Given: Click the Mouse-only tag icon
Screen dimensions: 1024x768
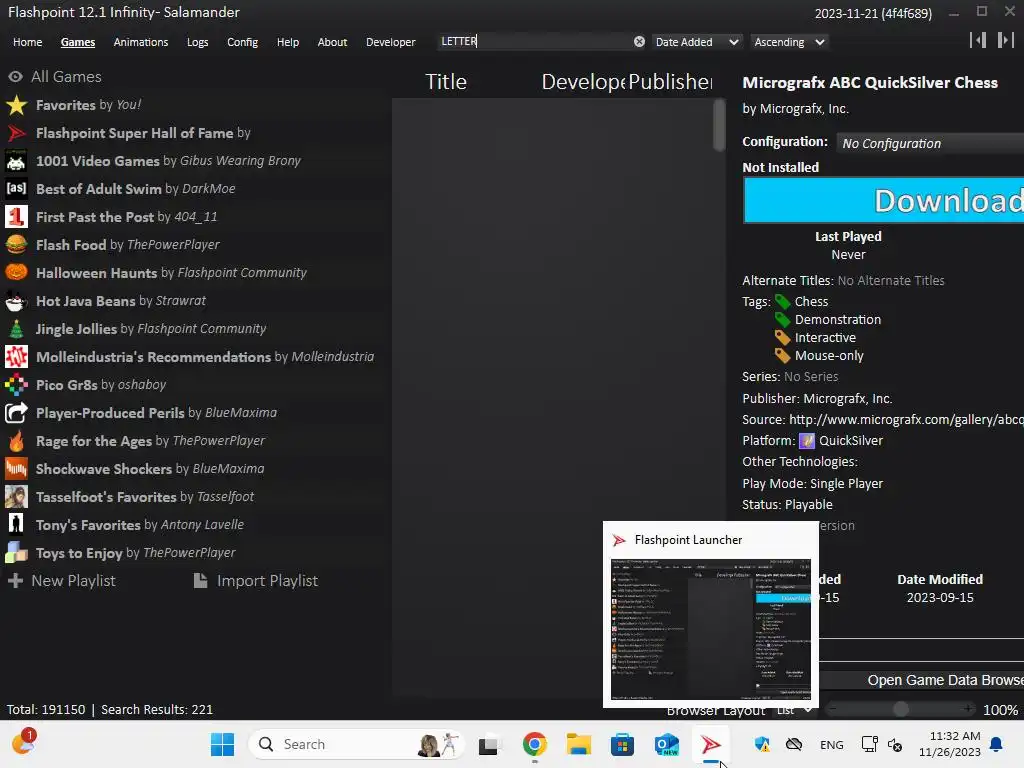Looking at the screenshot, I should [782, 356].
